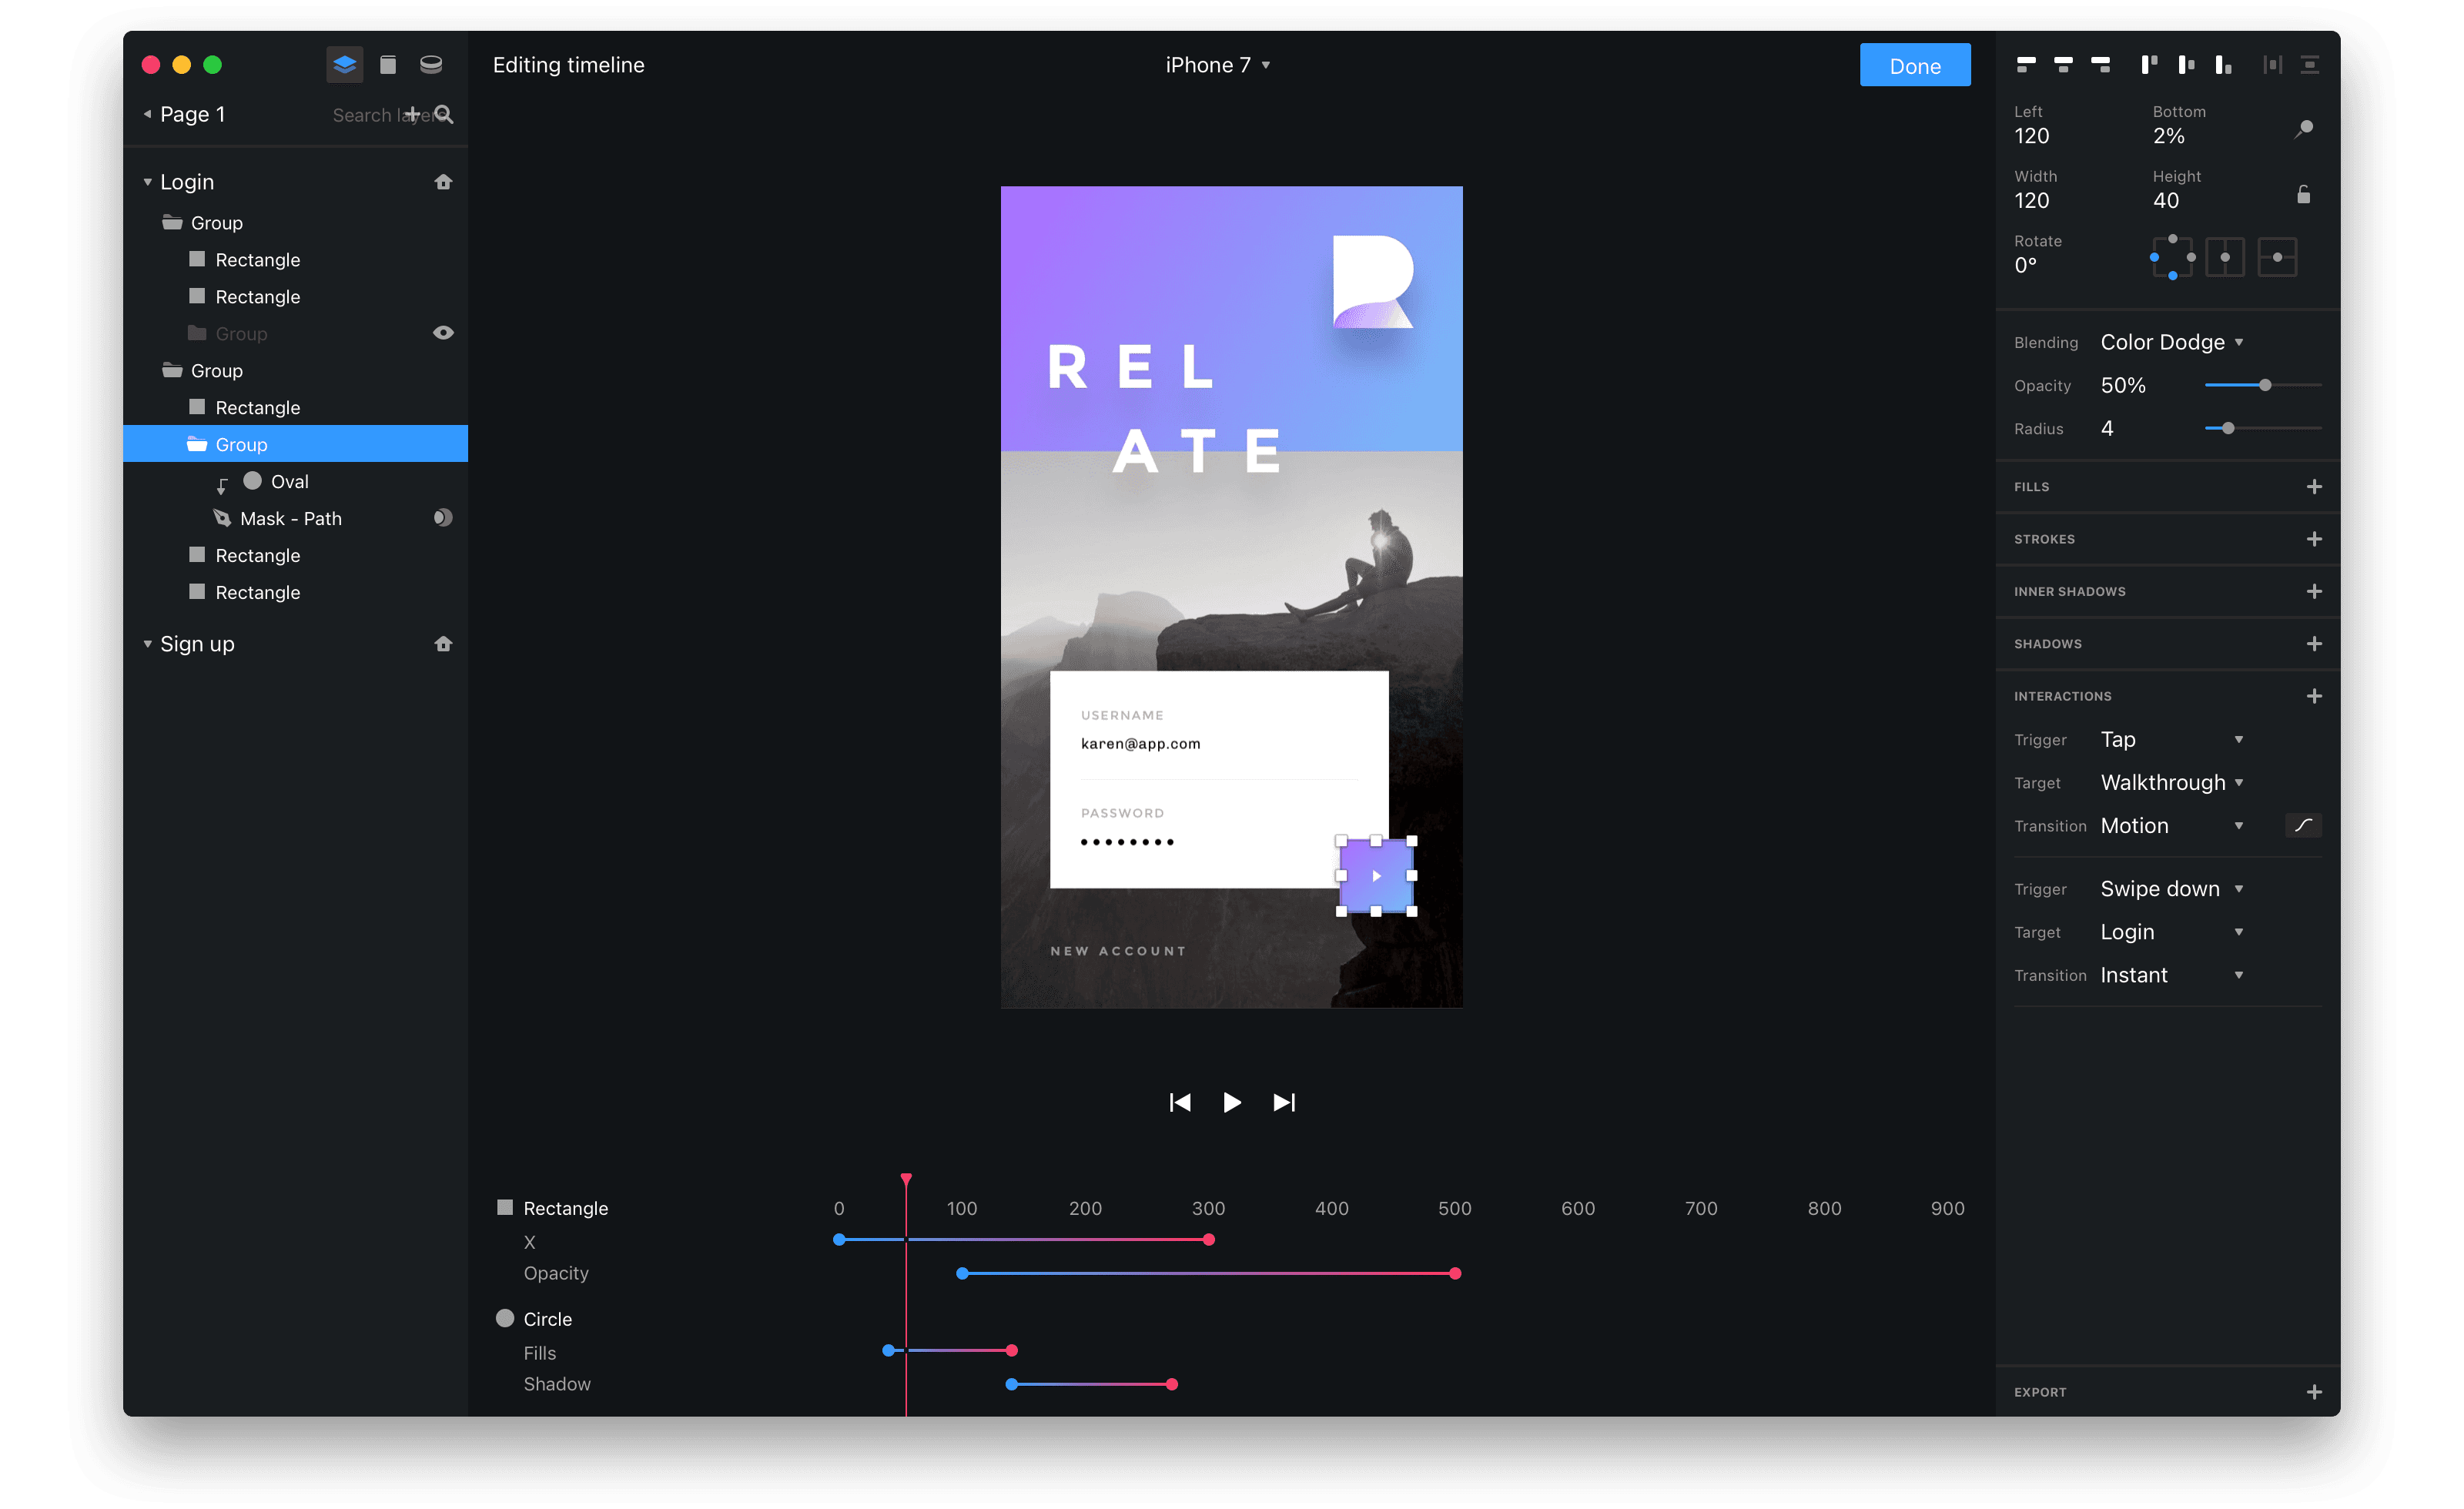Select the Oval layer

coord(289,482)
